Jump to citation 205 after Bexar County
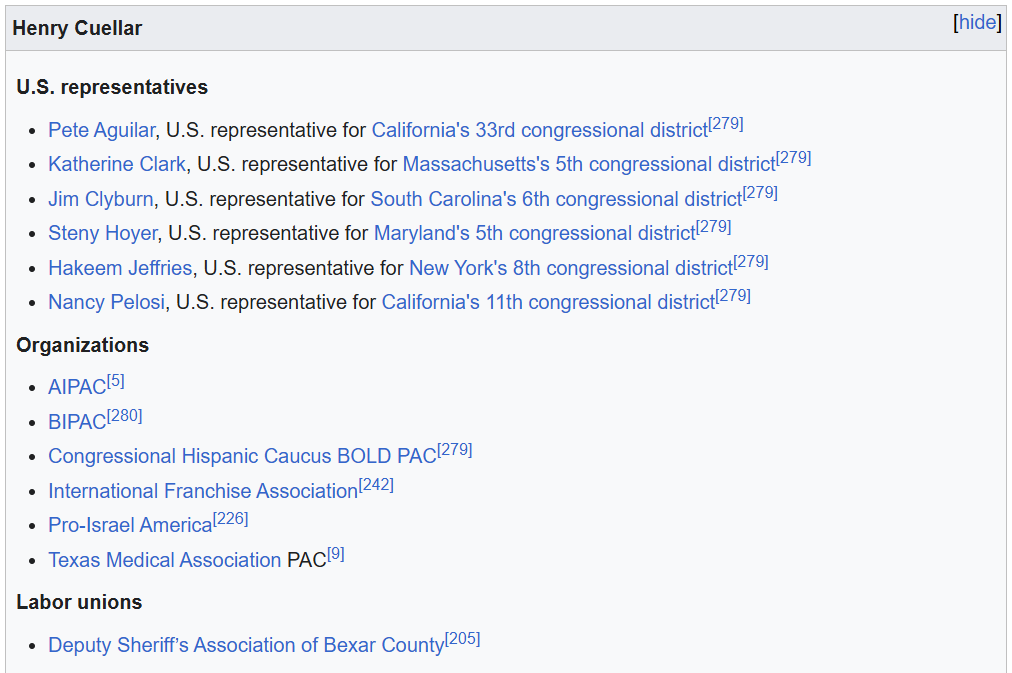Screen dimensions: 1012x673 click(x=463, y=639)
